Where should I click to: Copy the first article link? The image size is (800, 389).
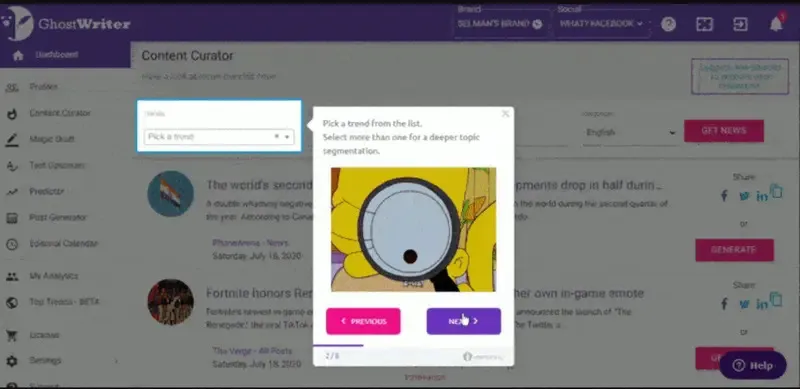click(777, 192)
